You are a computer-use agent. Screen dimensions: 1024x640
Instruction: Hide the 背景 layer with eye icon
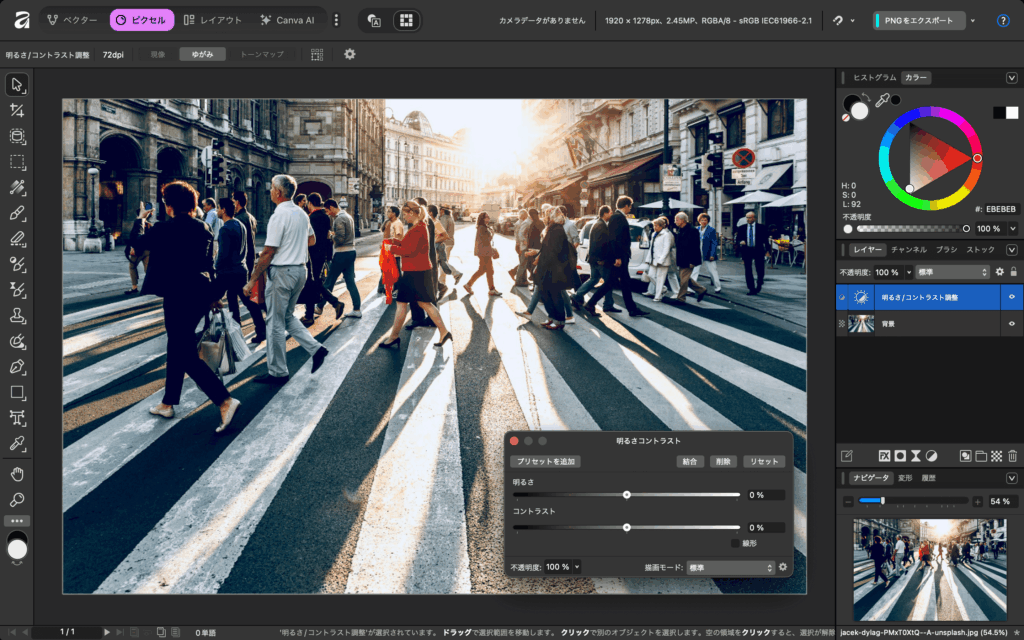tap(1011, 323)
